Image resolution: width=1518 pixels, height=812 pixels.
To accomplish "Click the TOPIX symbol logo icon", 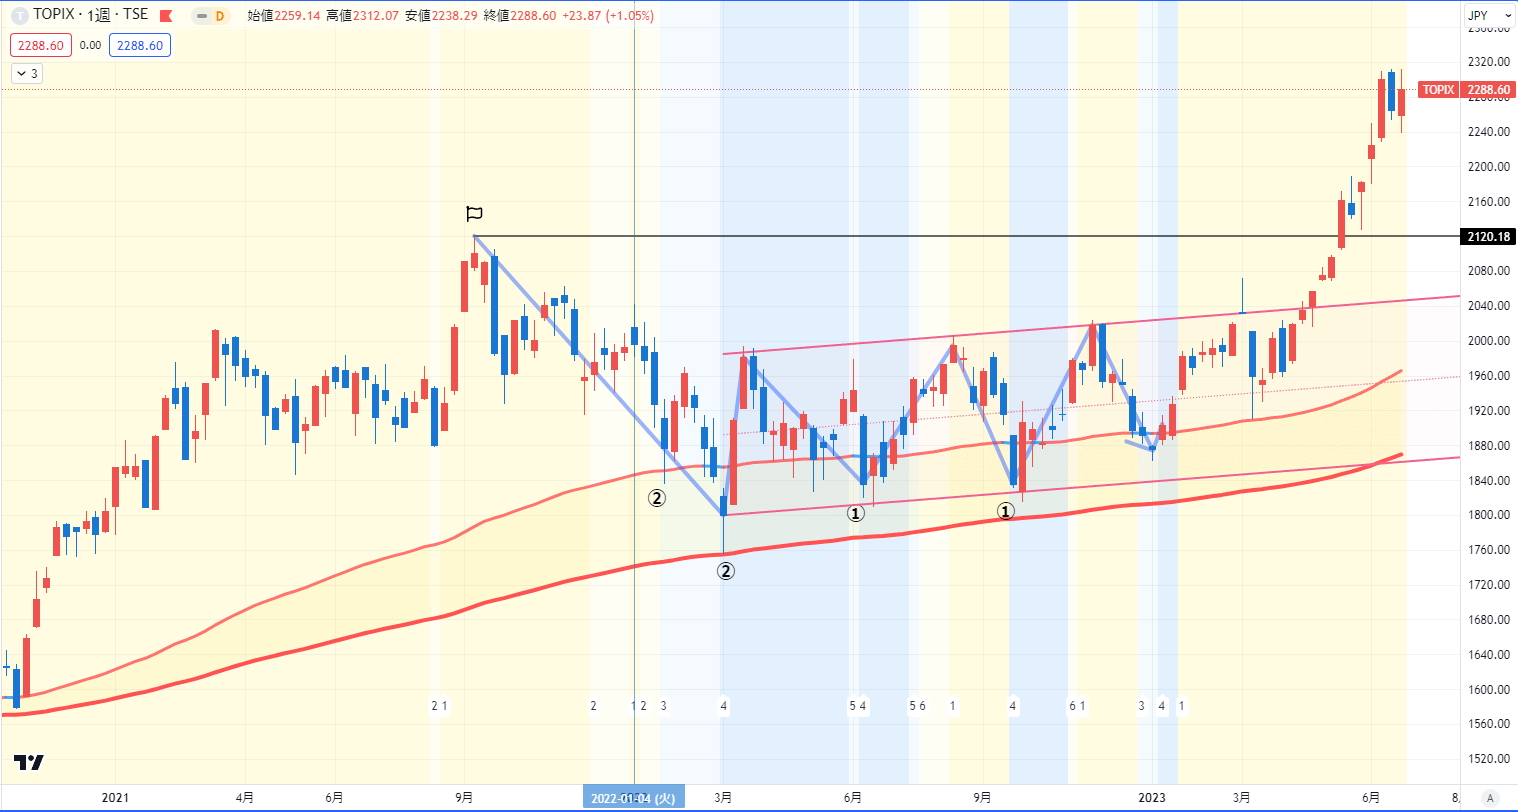I will (19, 15).
